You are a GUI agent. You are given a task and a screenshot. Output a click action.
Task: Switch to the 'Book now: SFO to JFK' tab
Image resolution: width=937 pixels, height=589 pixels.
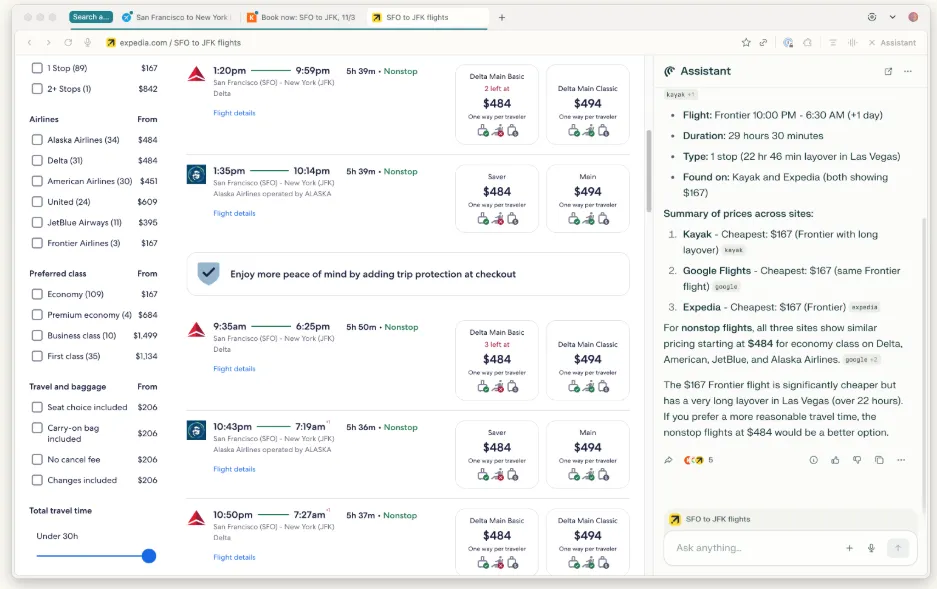[x=303, y=17]
